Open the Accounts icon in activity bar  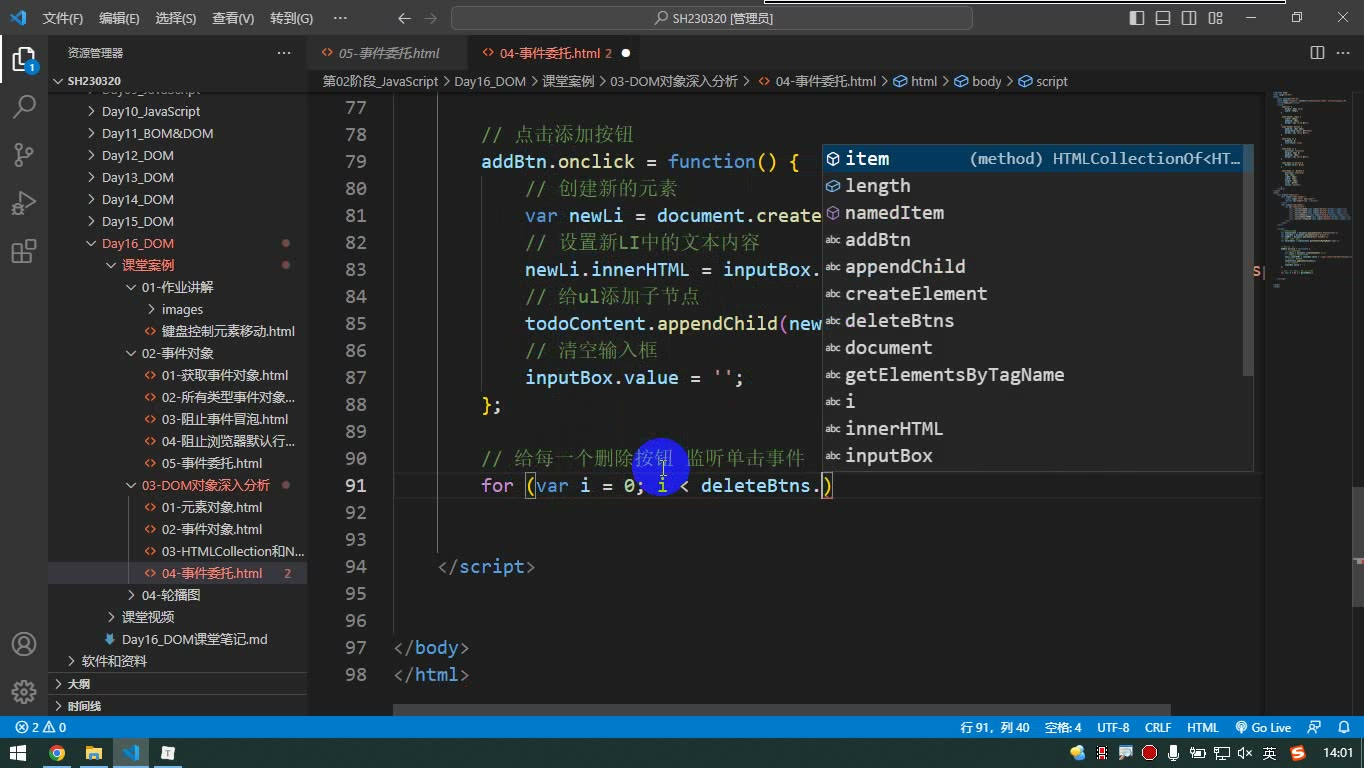(24, 644)
